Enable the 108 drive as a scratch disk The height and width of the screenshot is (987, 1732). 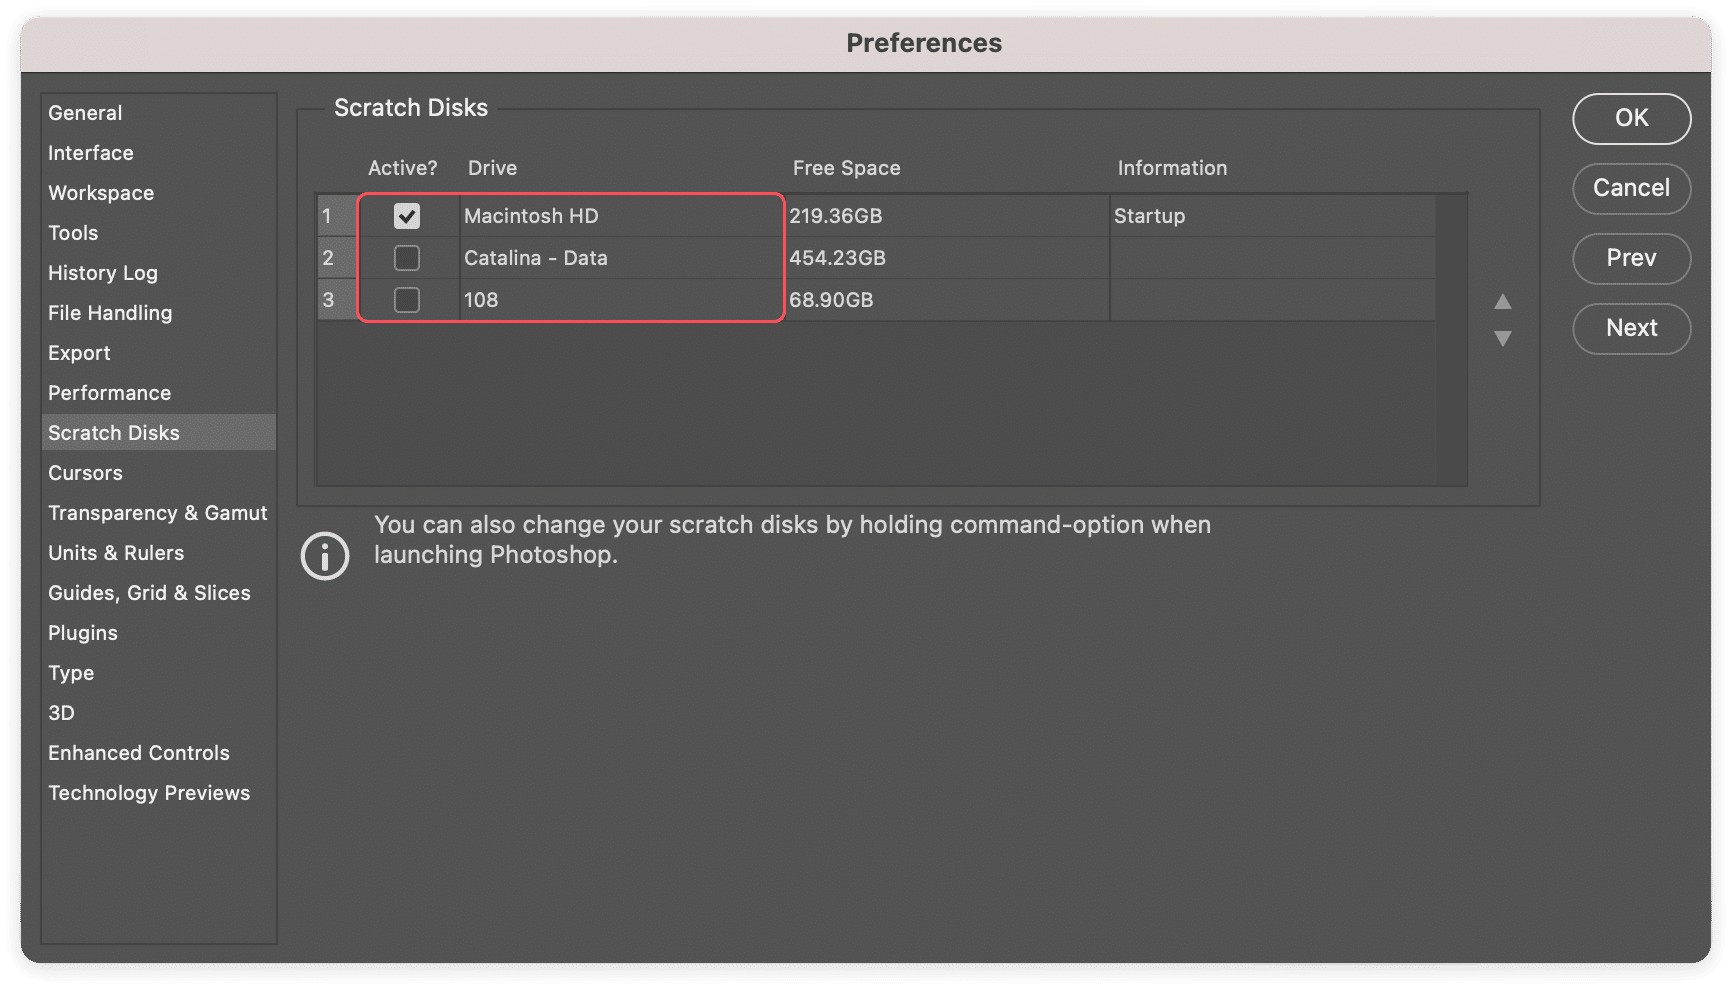(x=406, y=299)
